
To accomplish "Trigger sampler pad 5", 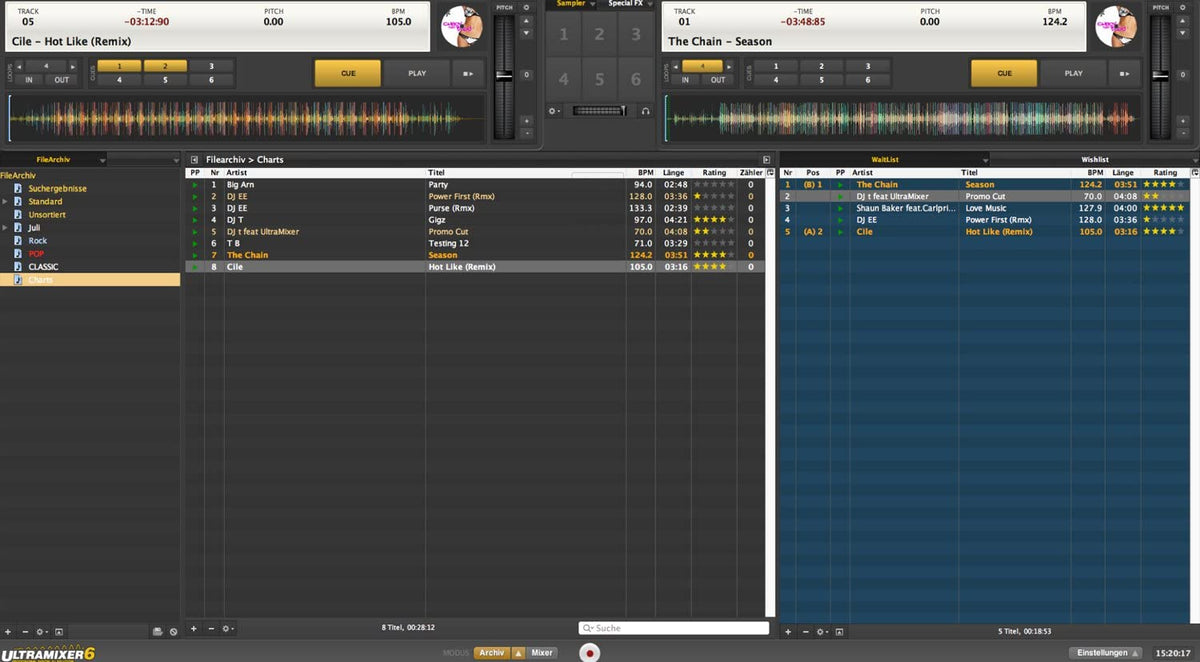I will 600,79.
